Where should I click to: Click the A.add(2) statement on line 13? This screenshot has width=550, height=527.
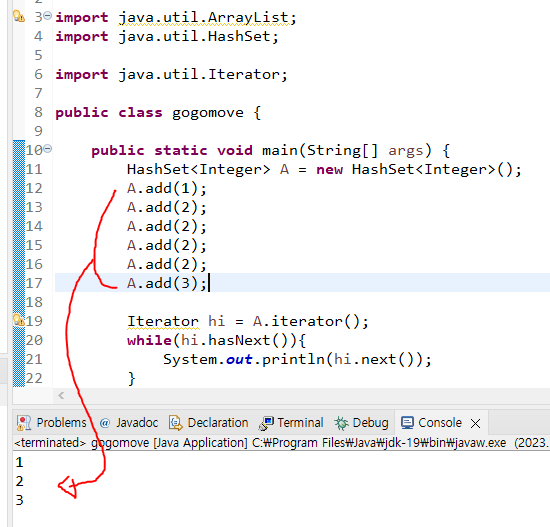pyautogui.click(x=167, y=207)
